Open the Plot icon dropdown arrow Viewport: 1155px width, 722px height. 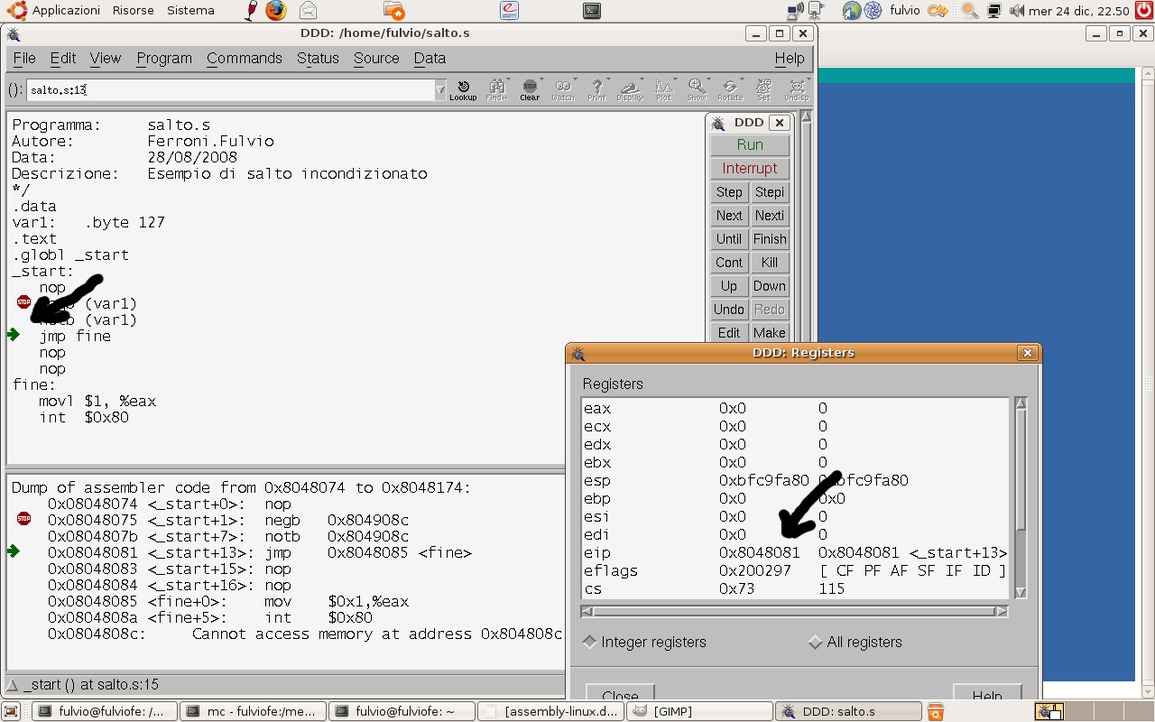[x=675, y=80]
